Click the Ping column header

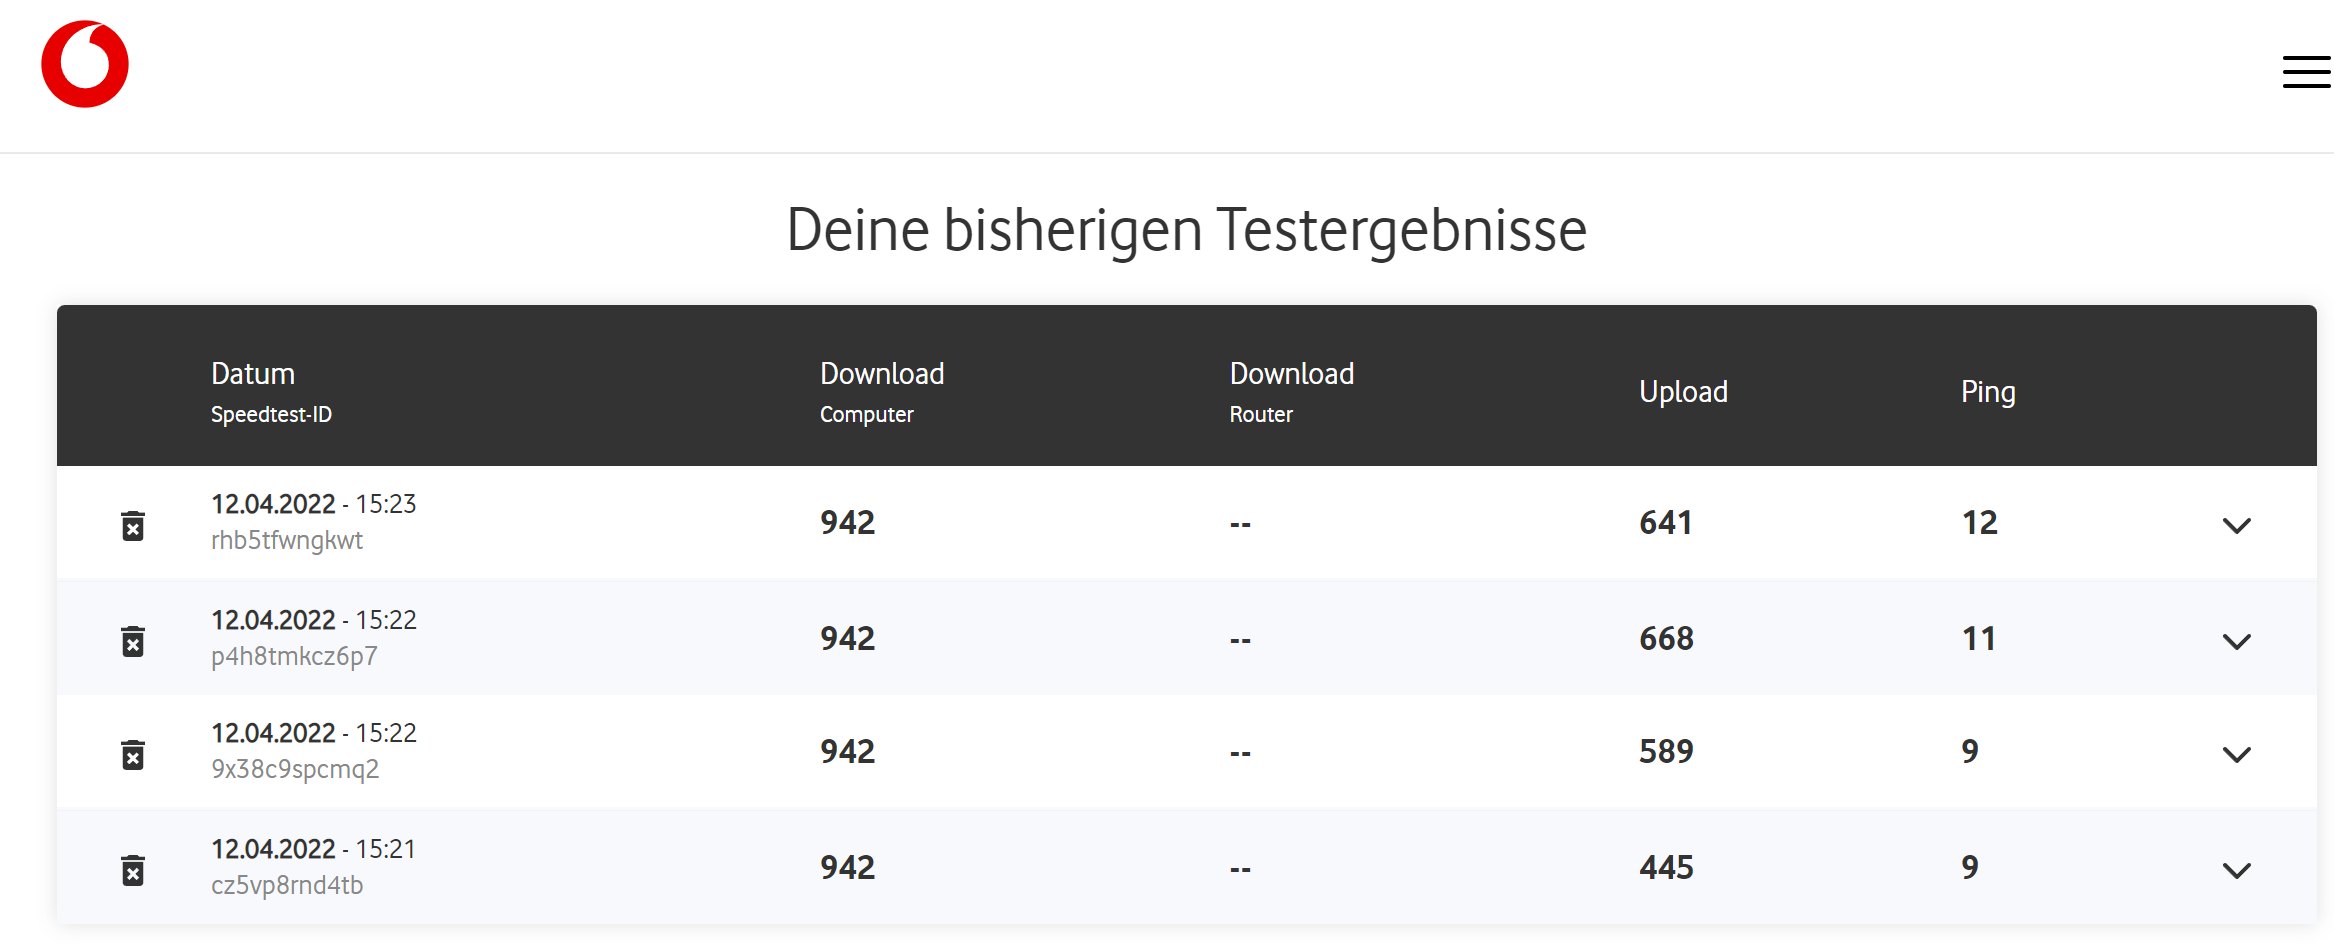tap(1988, 392)
